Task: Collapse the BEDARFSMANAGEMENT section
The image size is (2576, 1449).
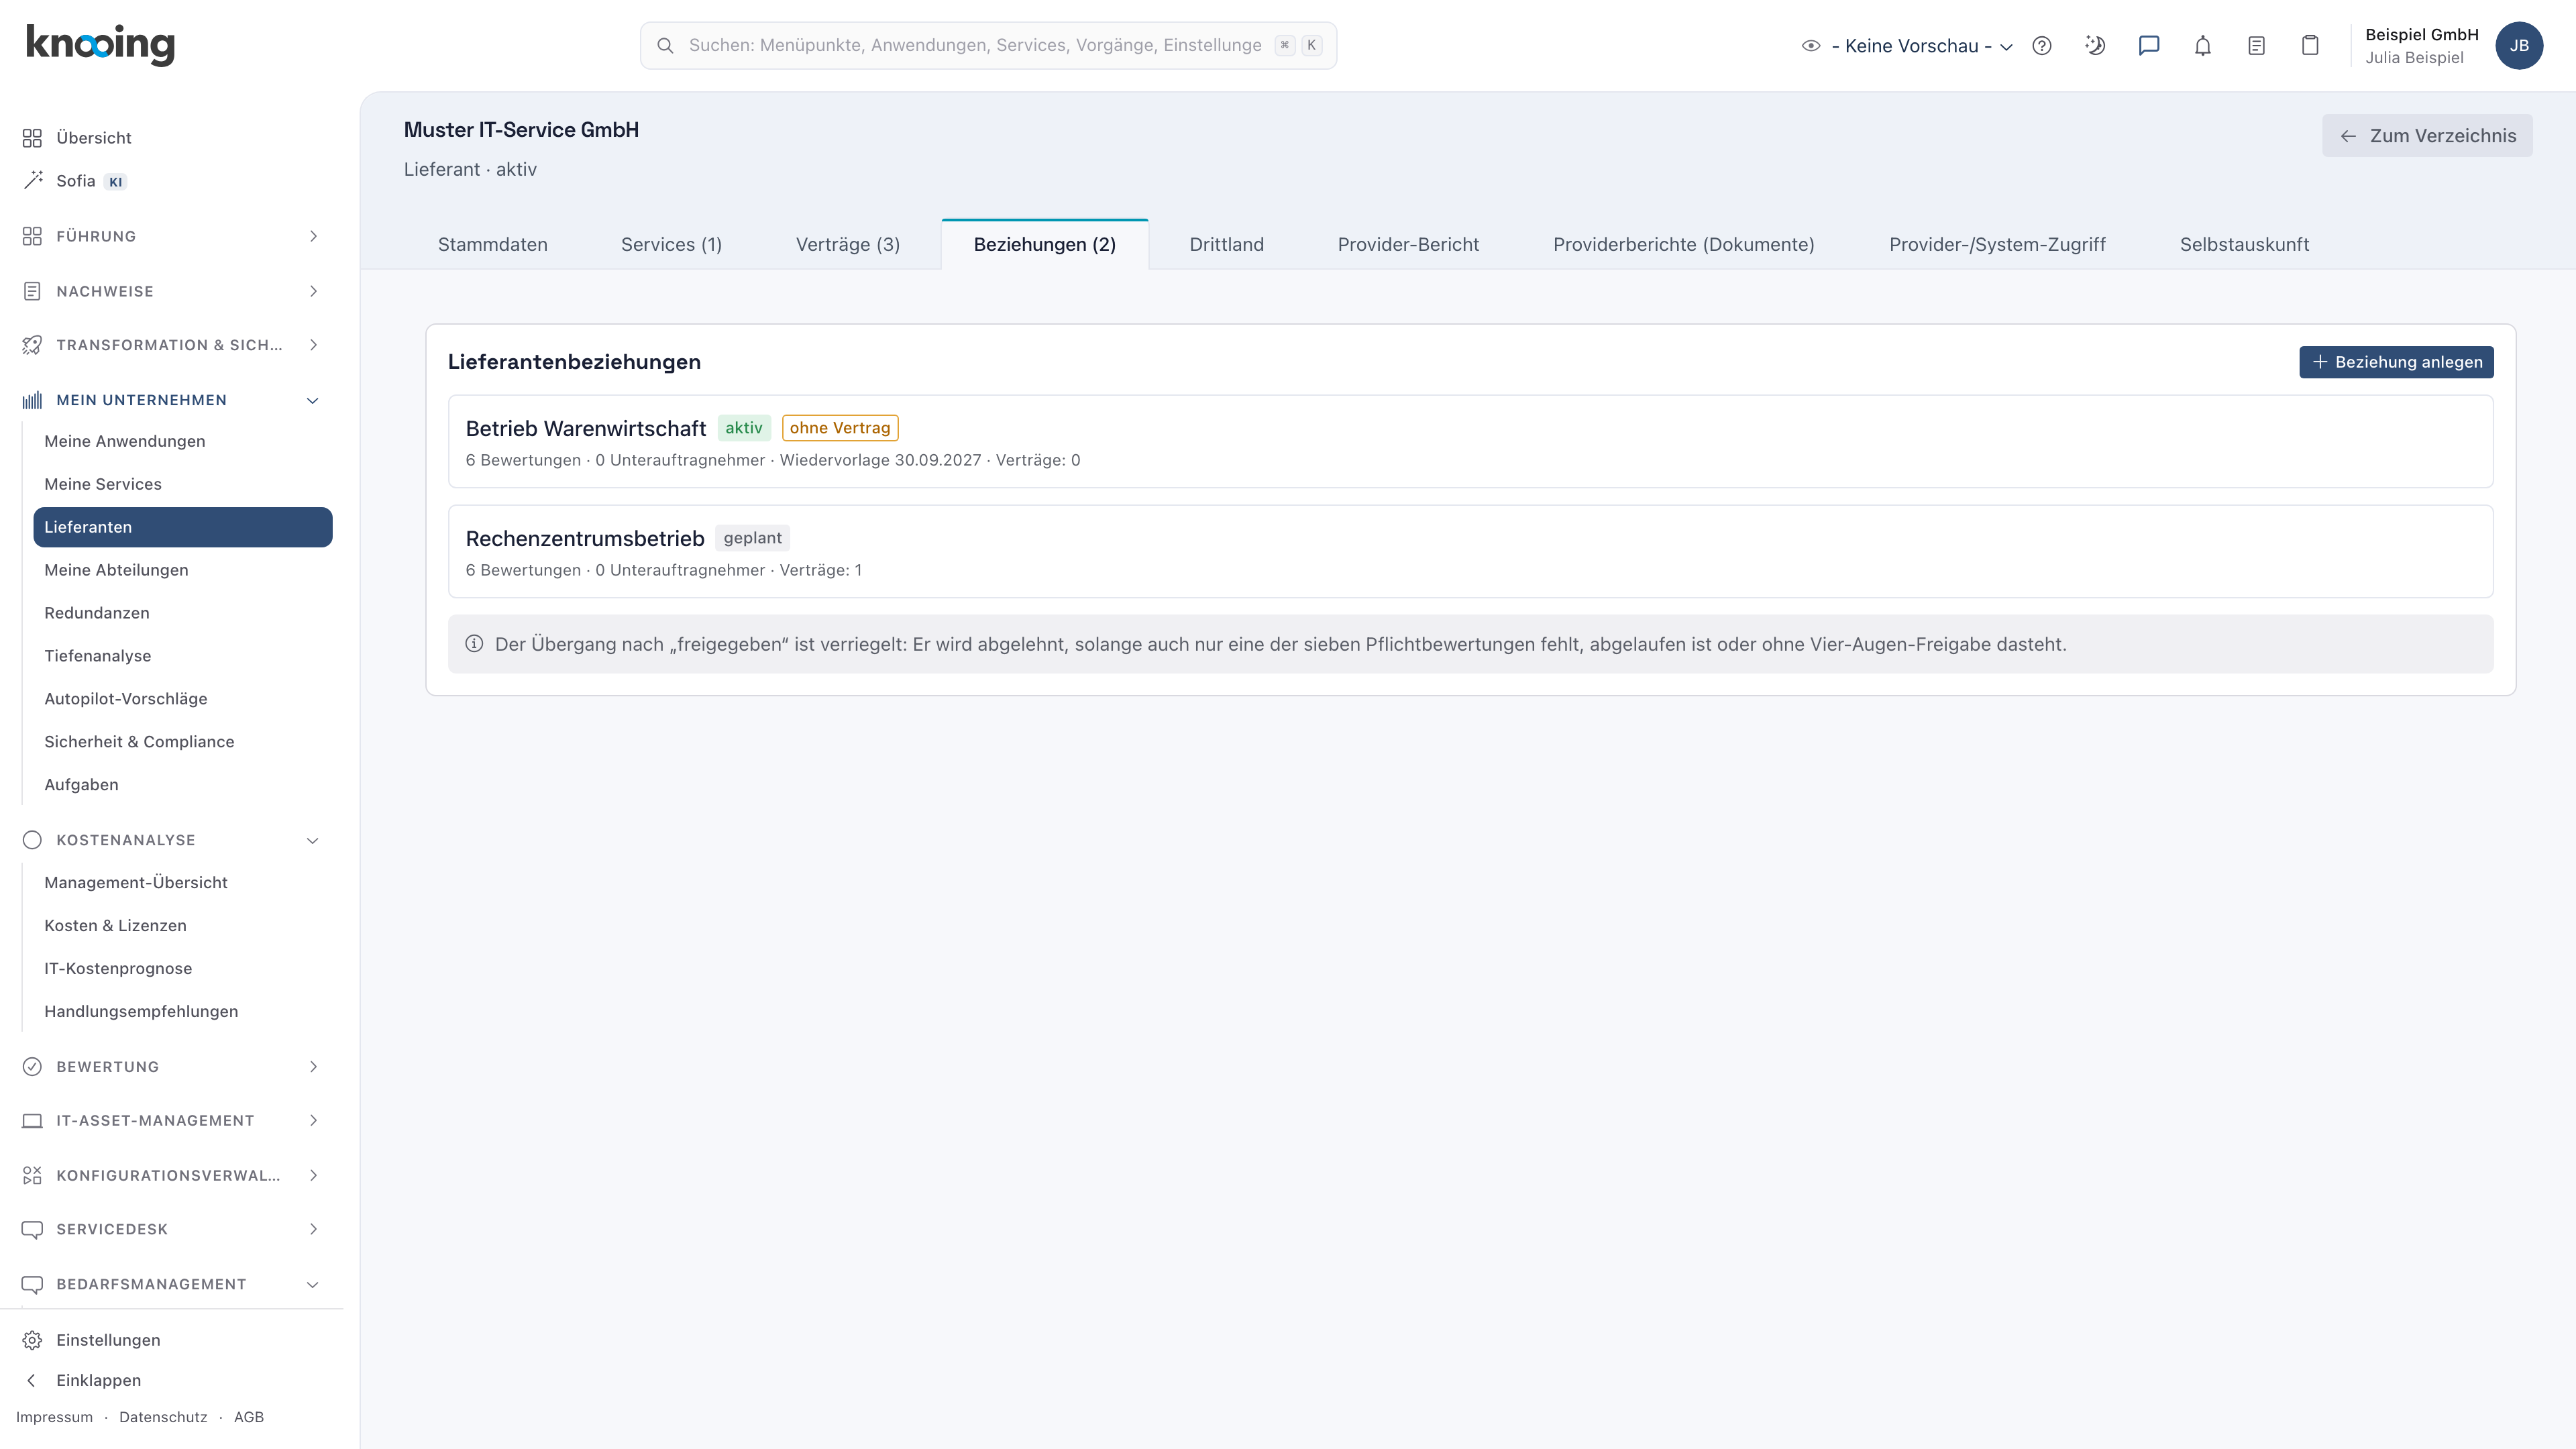Action: [172, 1284]
